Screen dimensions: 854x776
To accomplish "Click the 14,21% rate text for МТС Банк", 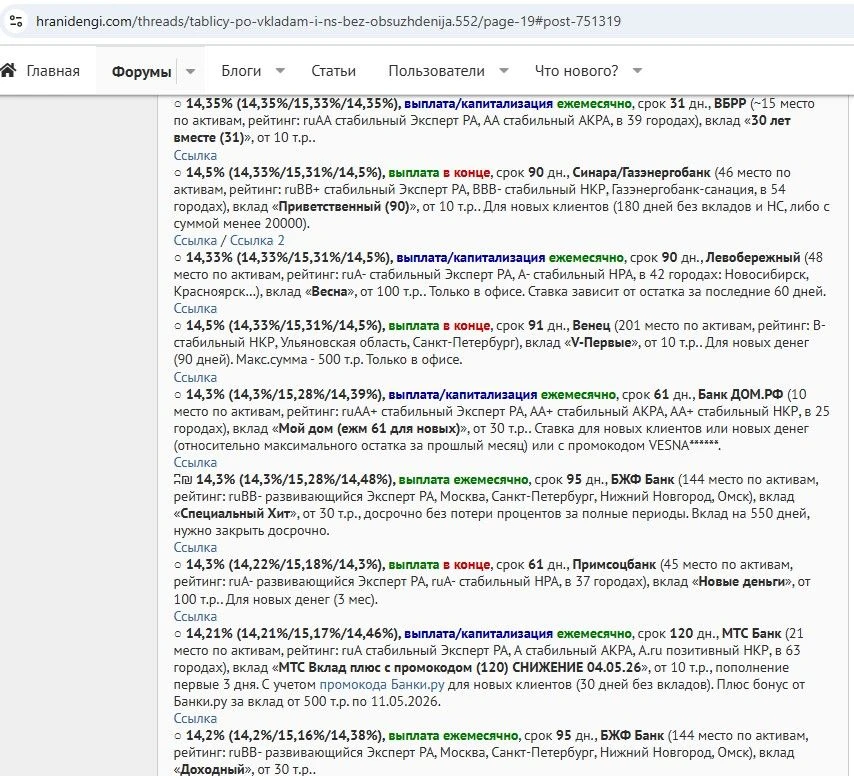I will click(x=209, y=634).
